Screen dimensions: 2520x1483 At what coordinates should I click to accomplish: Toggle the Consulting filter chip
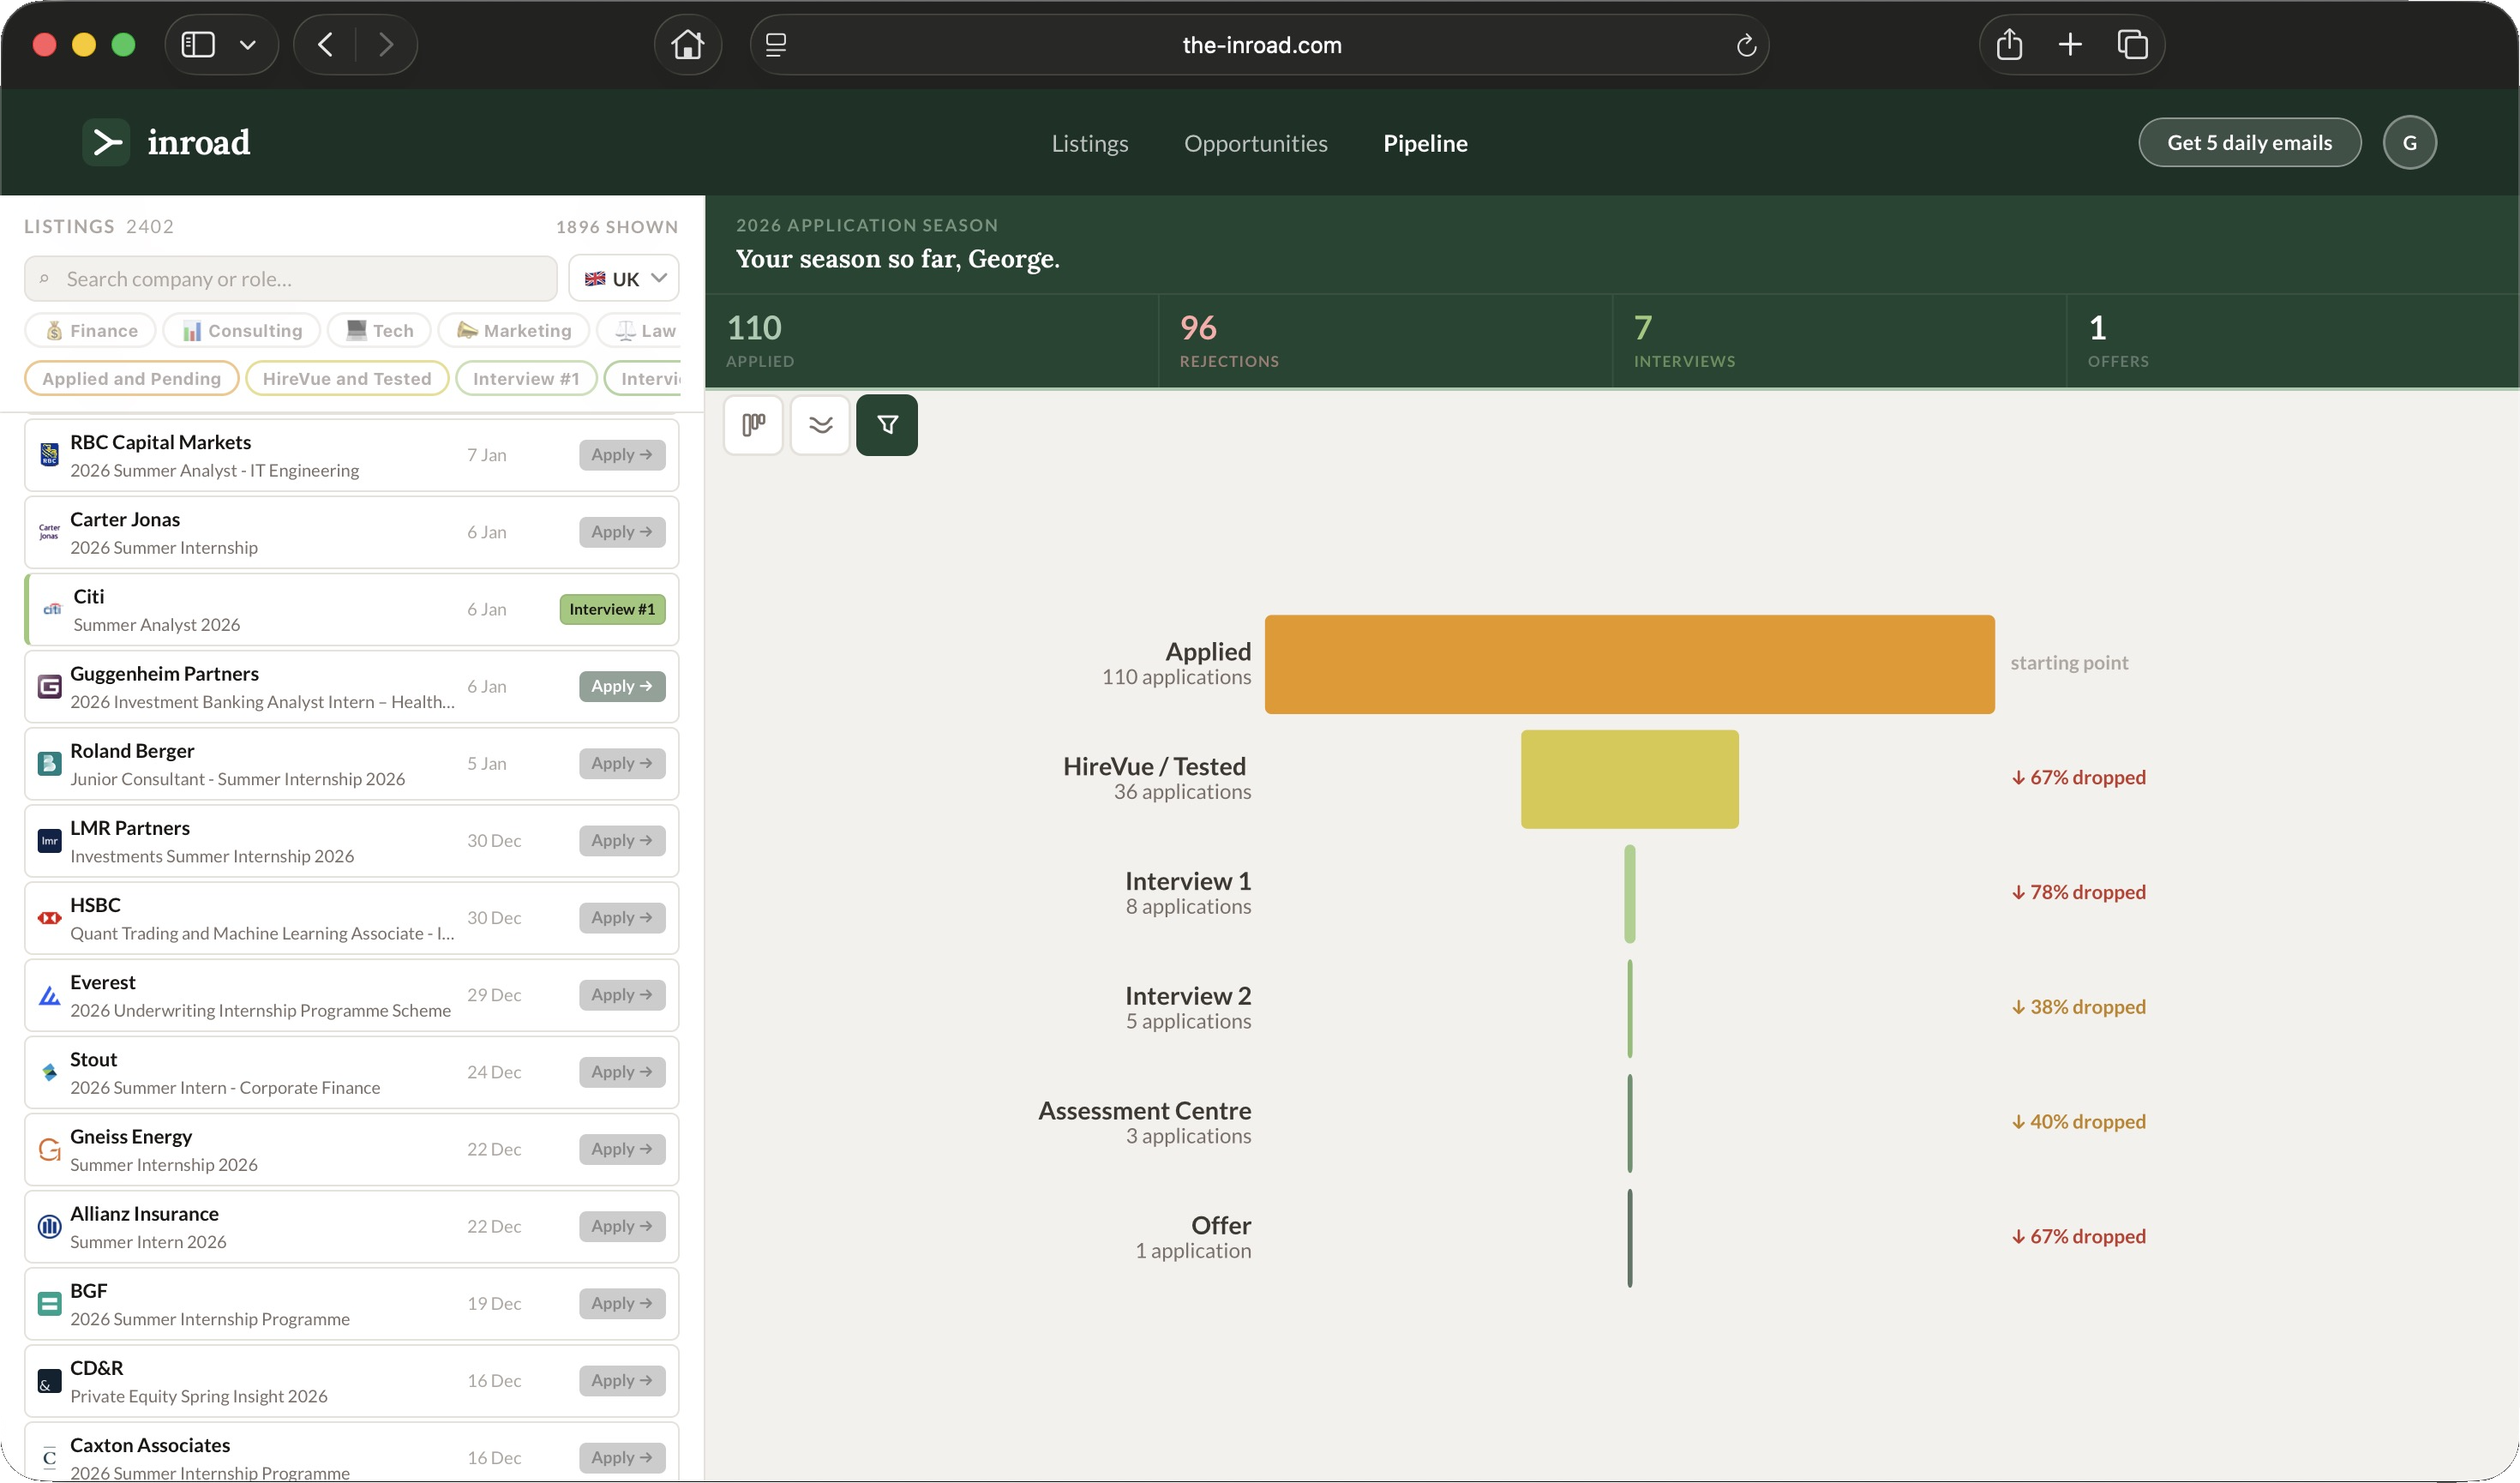(242, 331)
